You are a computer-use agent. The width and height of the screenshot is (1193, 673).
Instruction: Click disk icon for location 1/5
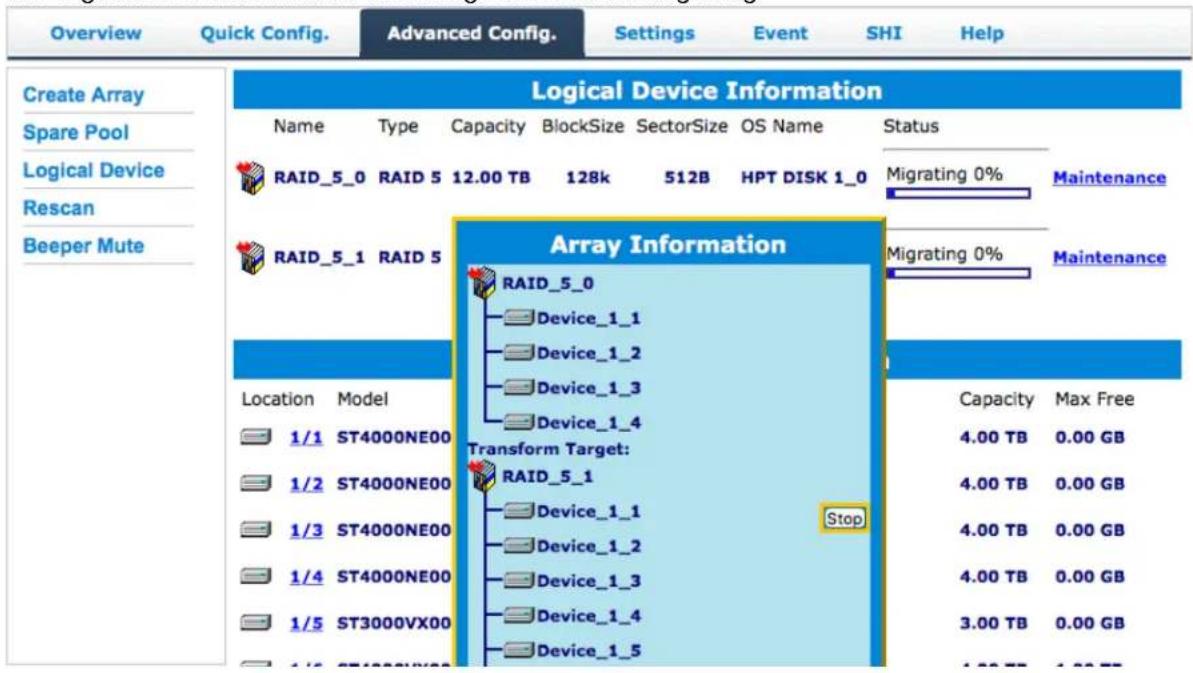coord(256,622)
